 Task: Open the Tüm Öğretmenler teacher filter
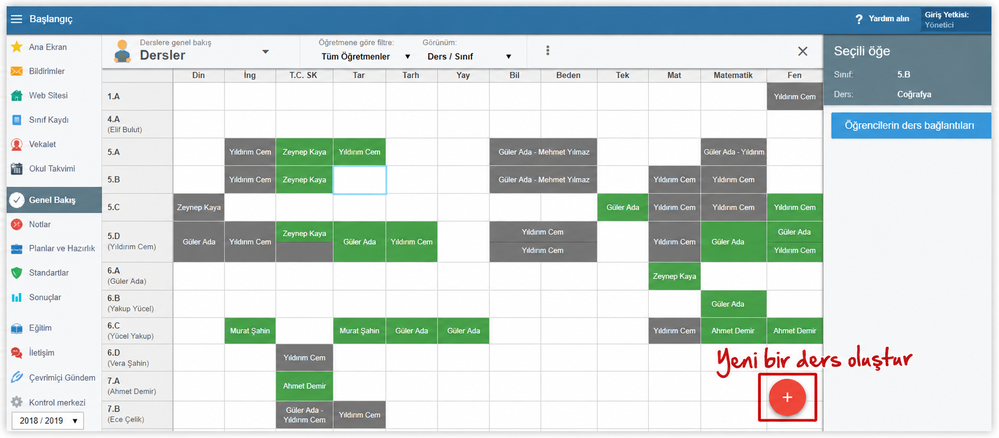click(364, 56)
